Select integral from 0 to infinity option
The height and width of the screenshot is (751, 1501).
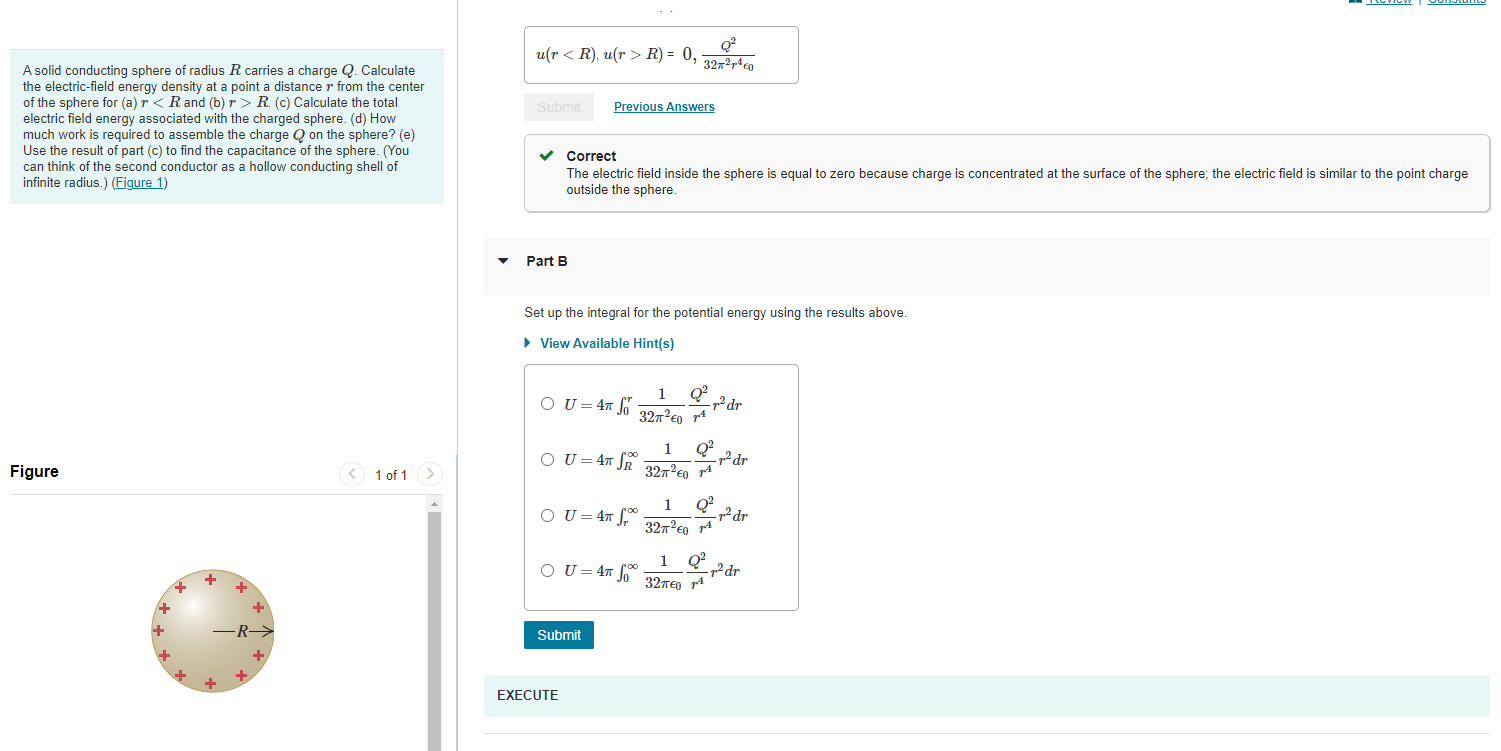[547, 571]
